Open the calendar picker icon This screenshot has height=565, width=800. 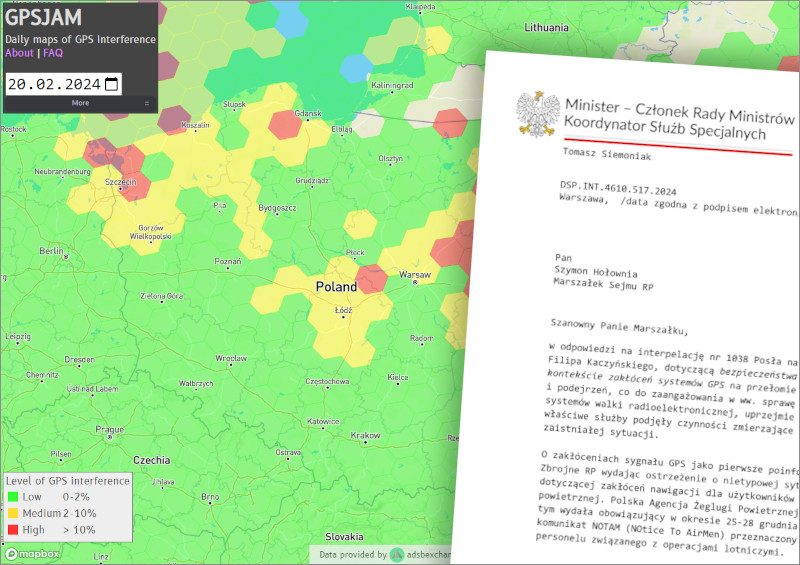click(111, 84)
